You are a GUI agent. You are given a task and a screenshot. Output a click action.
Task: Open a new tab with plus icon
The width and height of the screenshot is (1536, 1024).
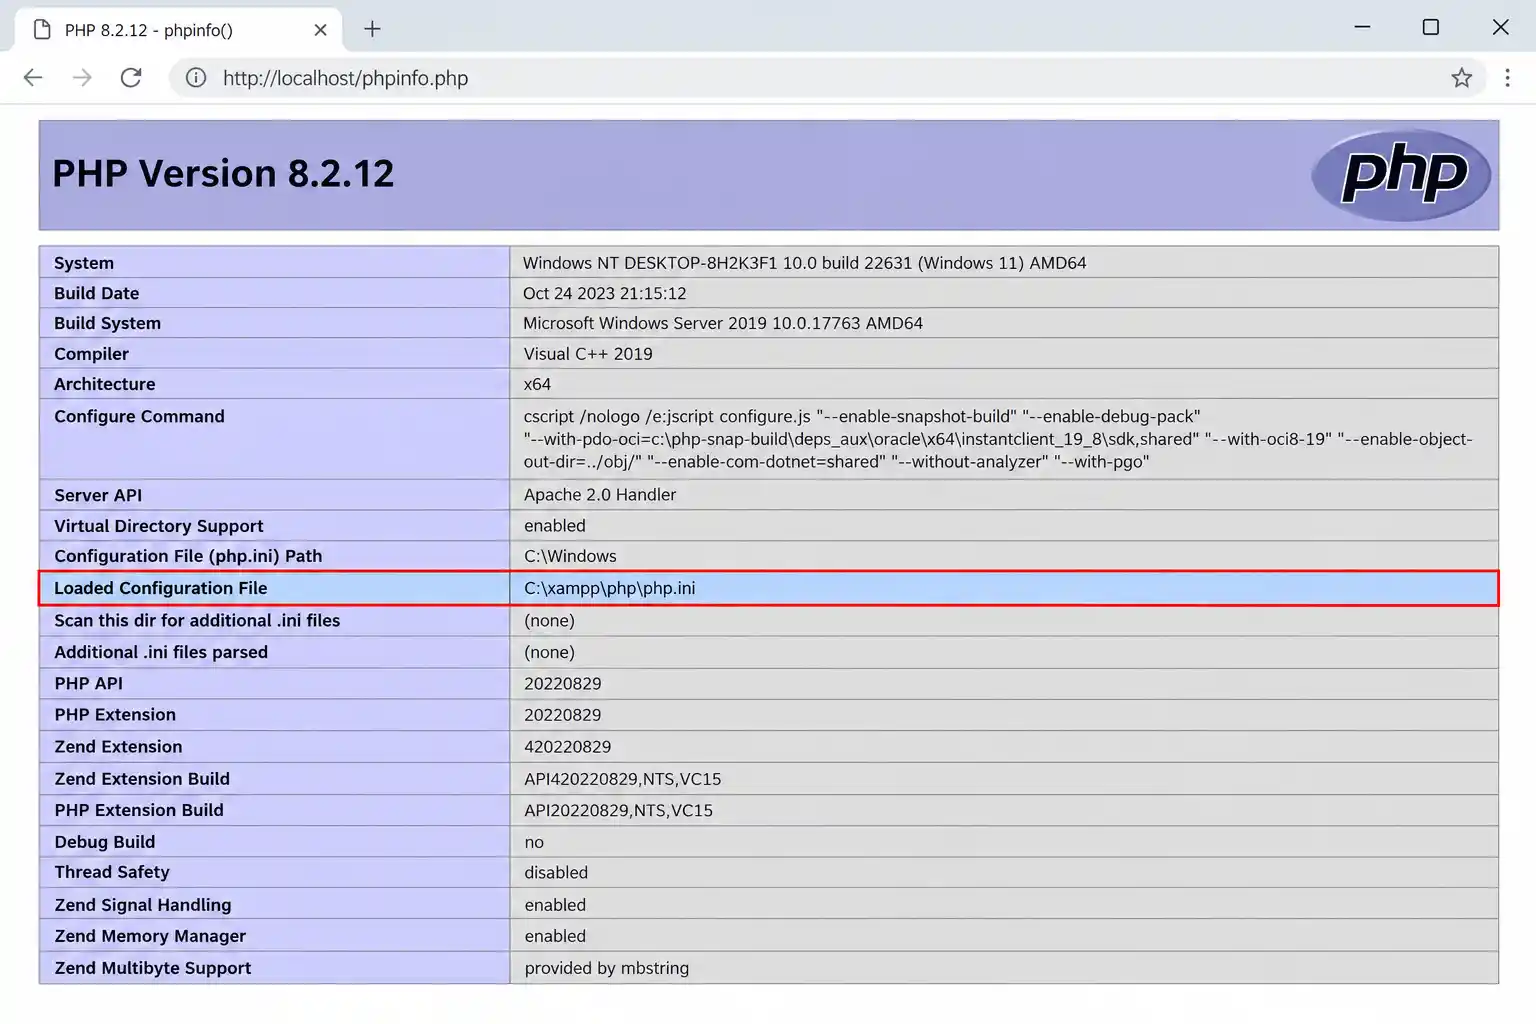pyautogui.click(x=372, y=29)
